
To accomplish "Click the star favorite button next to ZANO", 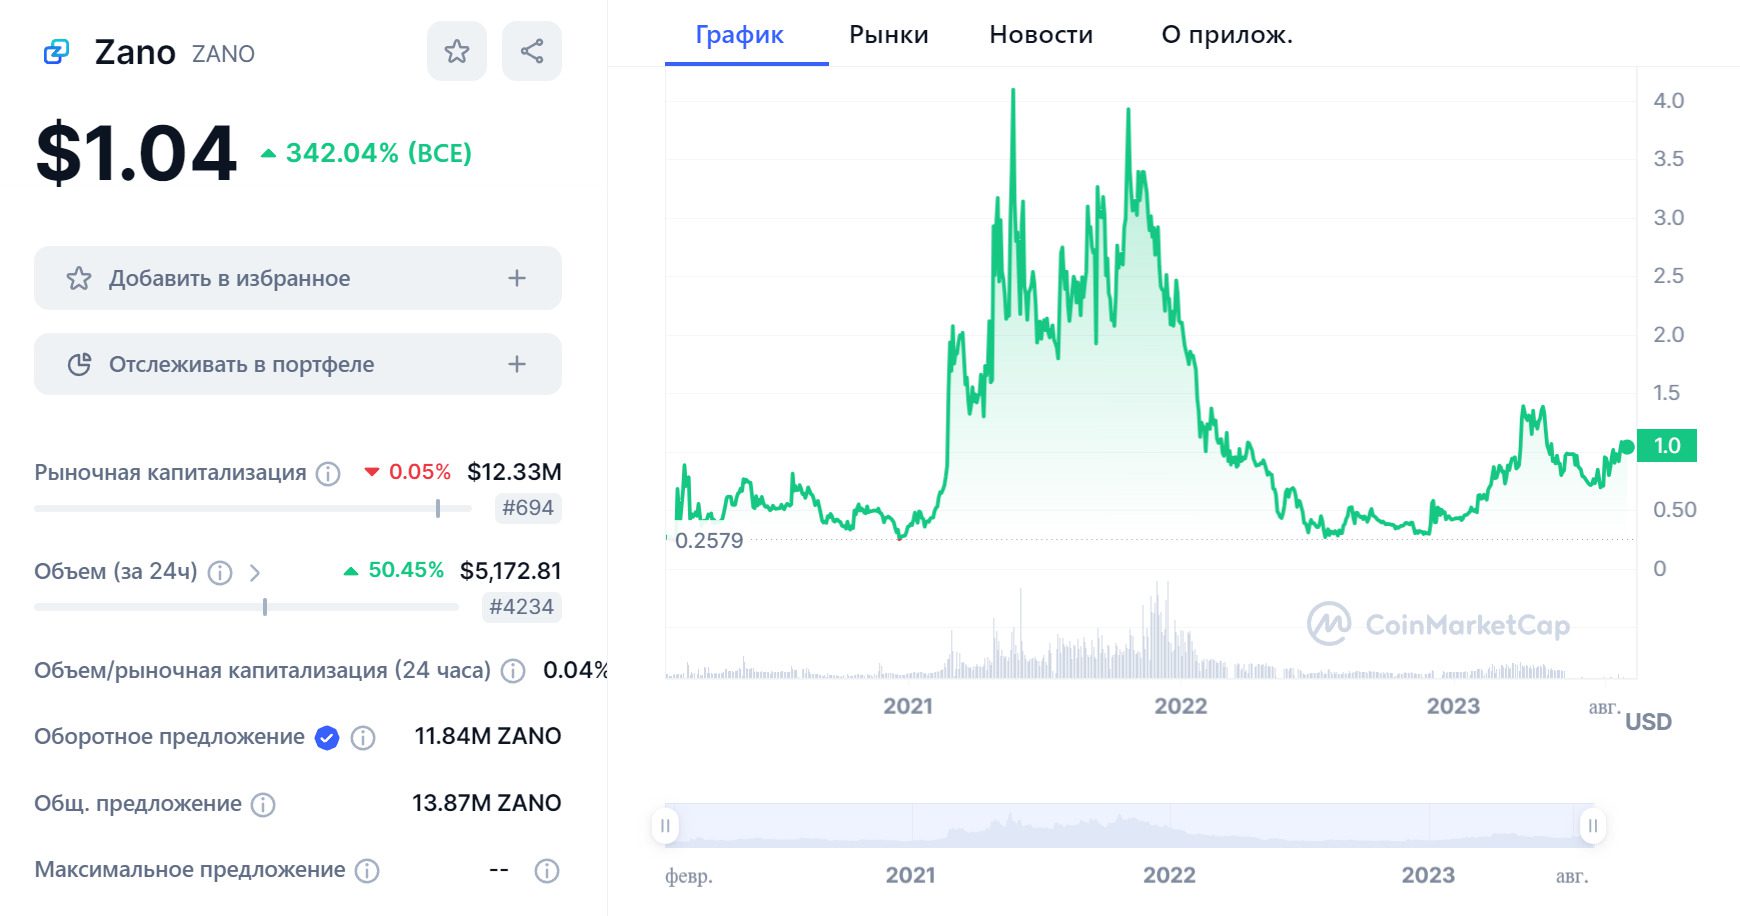I will [x=457, y=51].
